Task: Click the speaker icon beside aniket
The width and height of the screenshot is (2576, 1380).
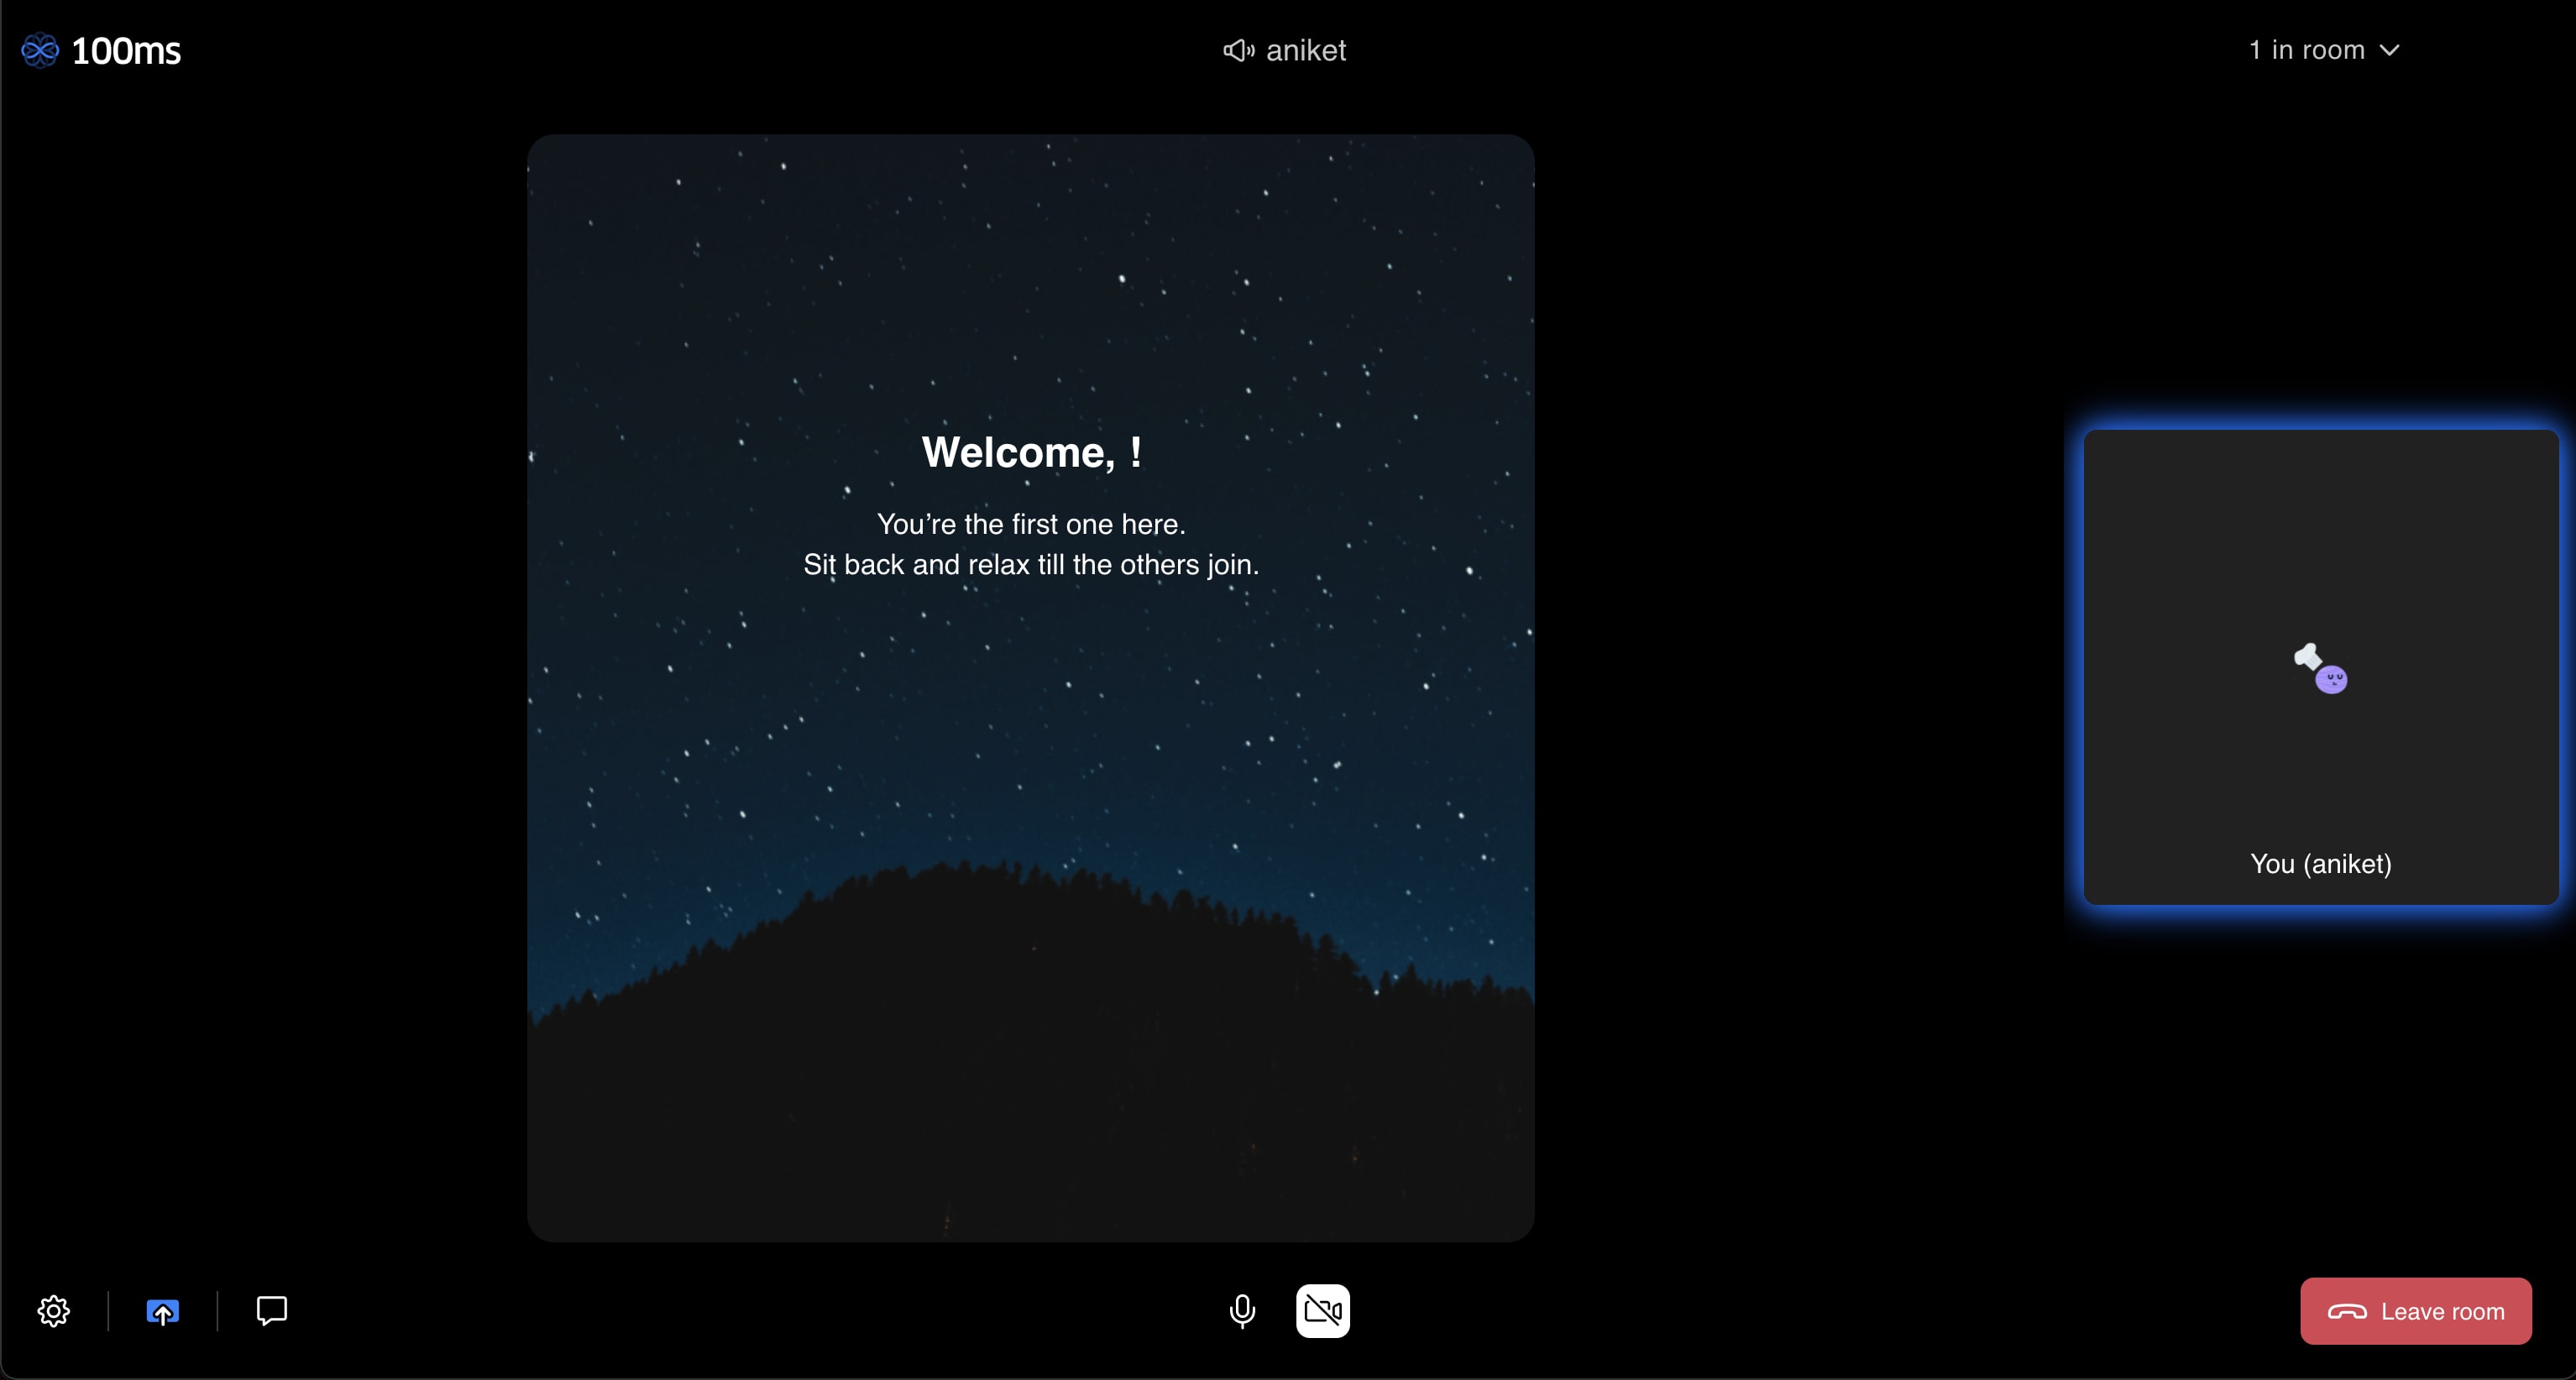Action: click(x=1238, y=50)
